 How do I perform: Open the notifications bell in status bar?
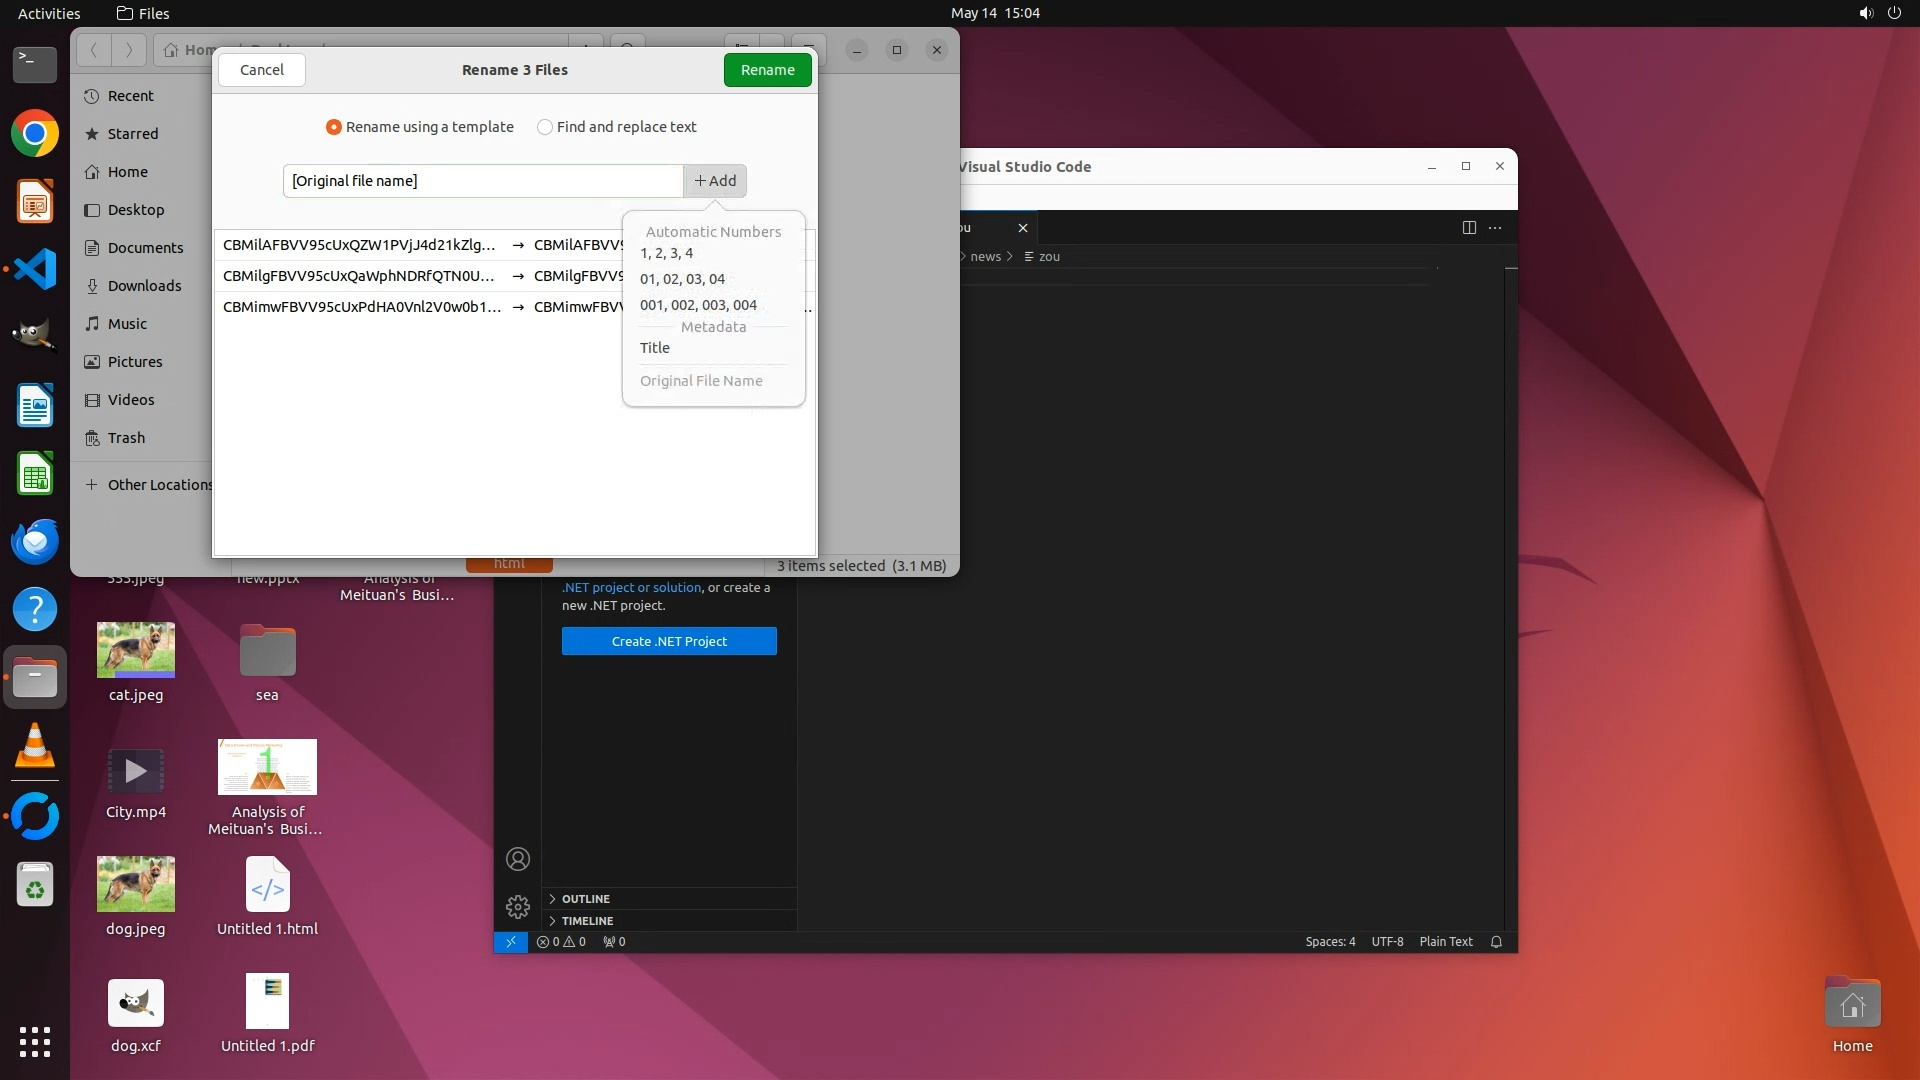pyautogui.click(x=1496, y=942)
